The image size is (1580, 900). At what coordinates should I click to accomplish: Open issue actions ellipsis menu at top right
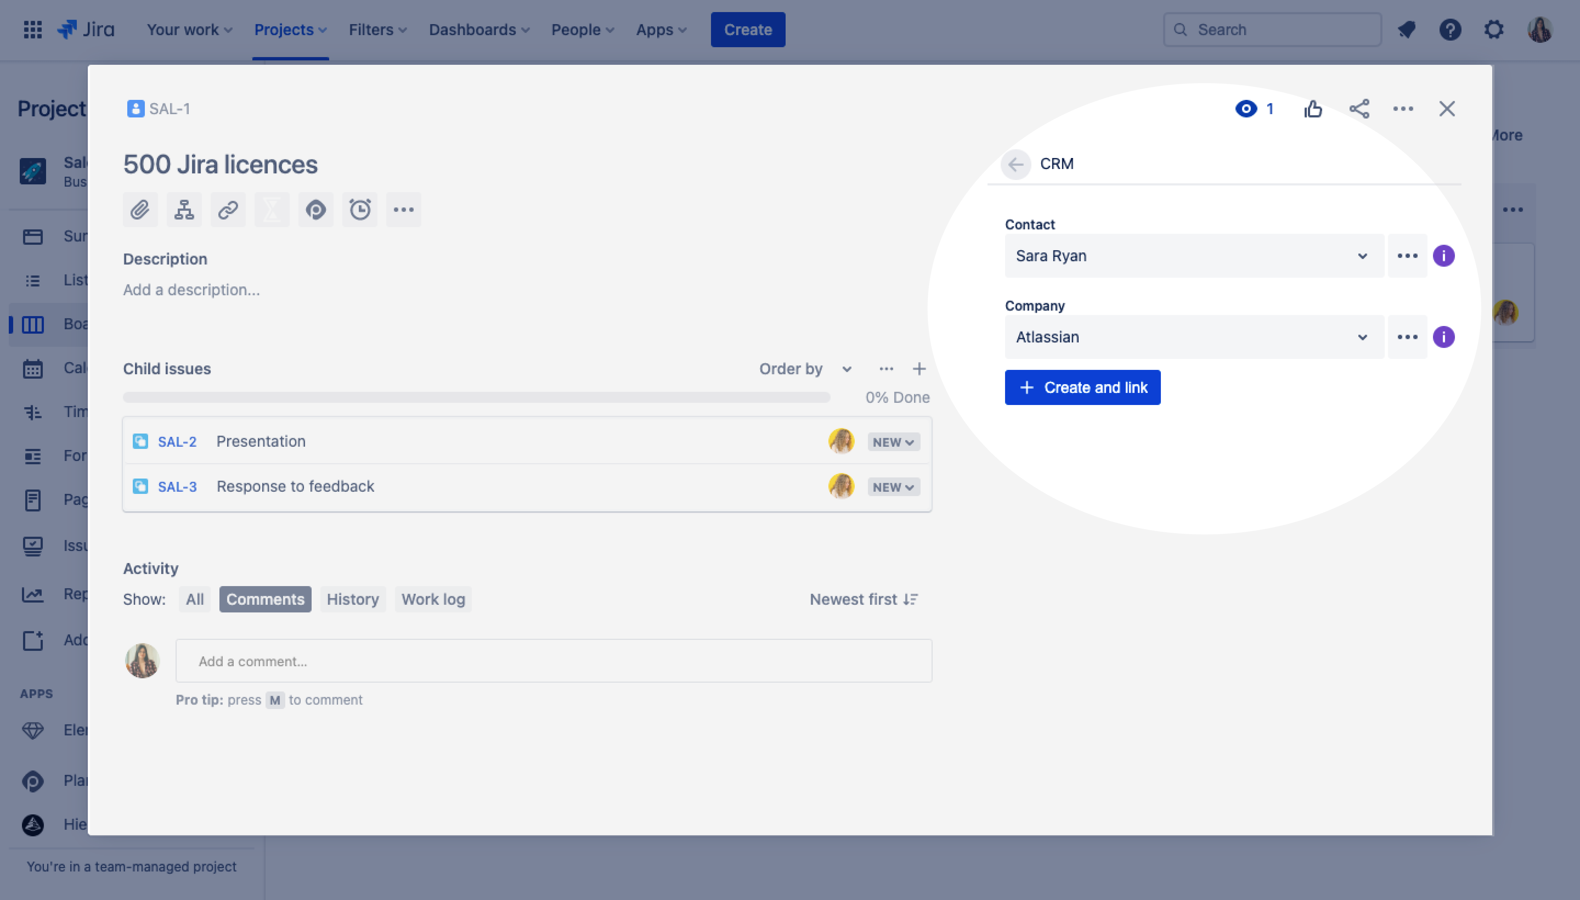1403,109
